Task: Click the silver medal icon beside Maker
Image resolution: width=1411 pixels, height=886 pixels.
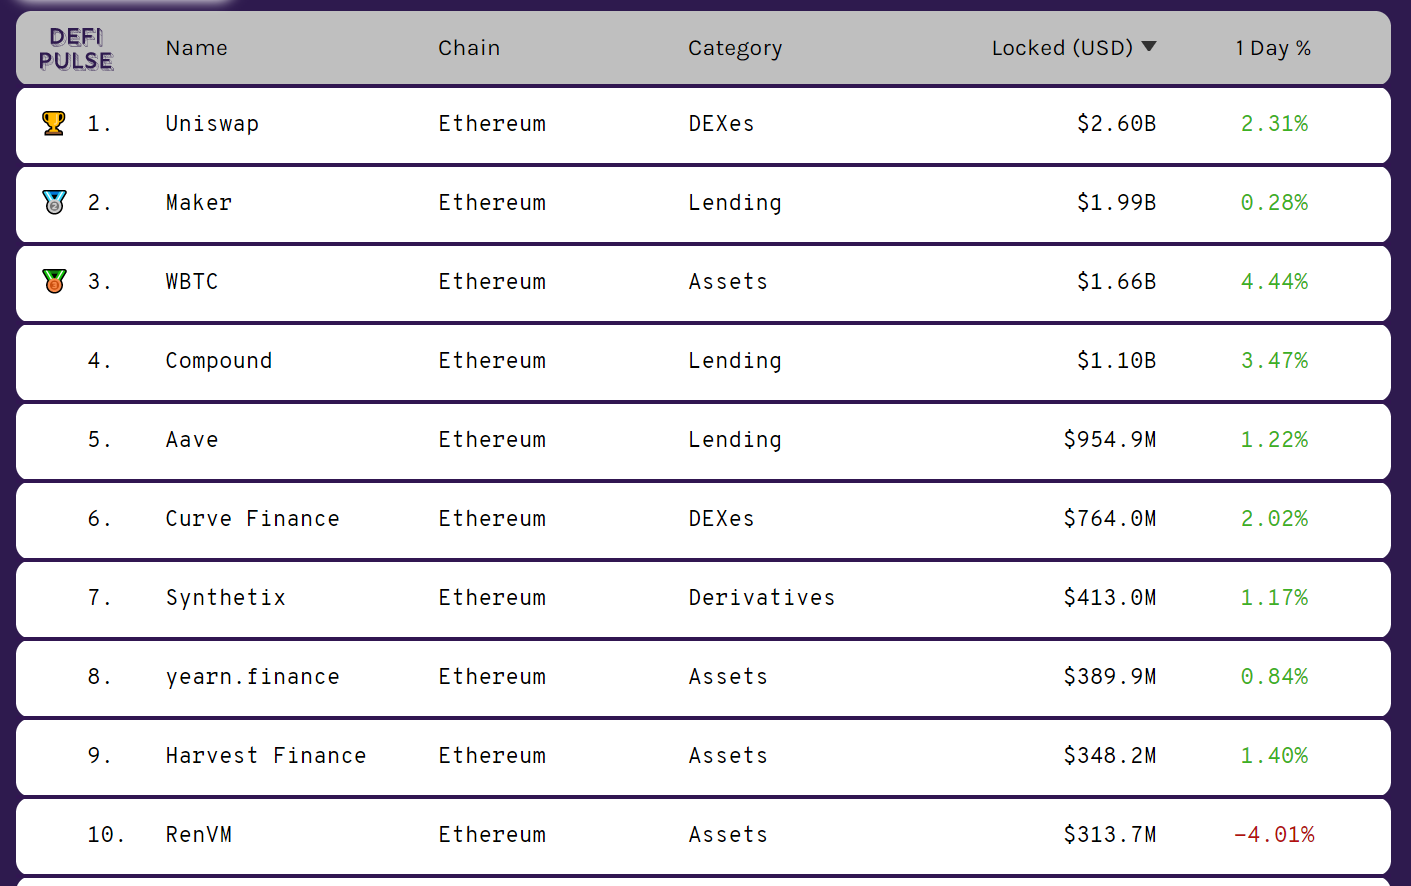Action: (x=54, y=202)
